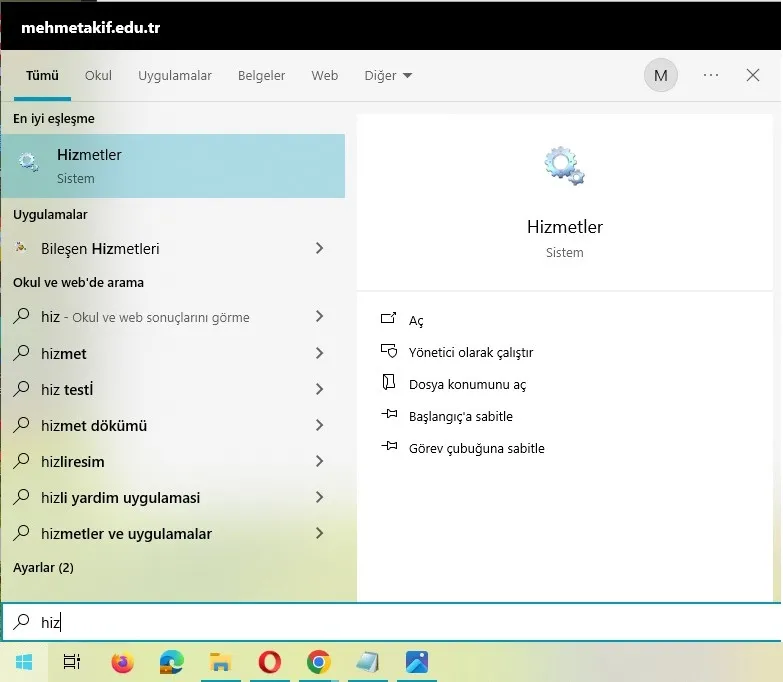
Task: Click the Bileşen Hizmetleri app icon
Action: (x=21, y=247)
